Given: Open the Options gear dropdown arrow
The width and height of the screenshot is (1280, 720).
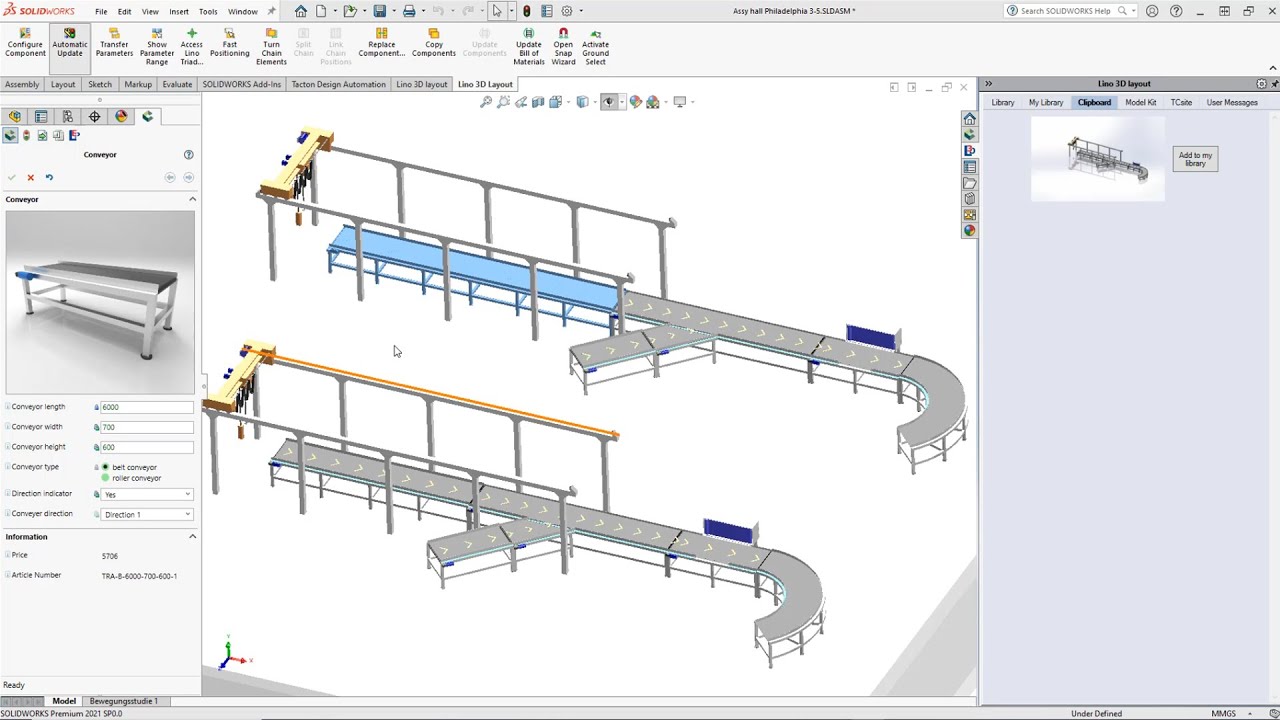Looking at the screenshot, I should (x=580, y=11).
